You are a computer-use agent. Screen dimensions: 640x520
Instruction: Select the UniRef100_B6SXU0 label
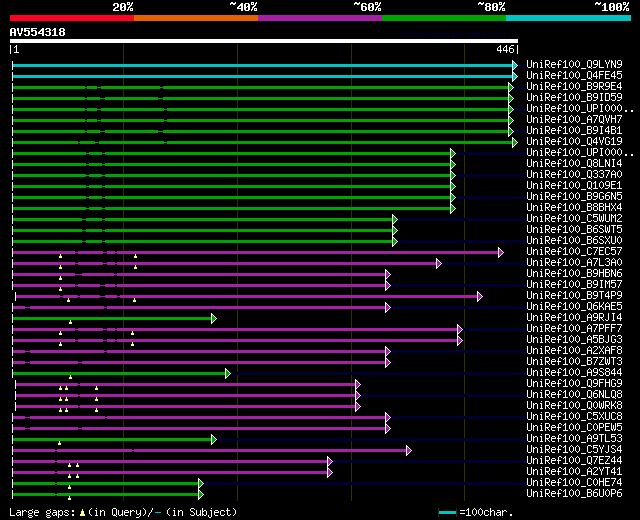[x=574, y=240]
